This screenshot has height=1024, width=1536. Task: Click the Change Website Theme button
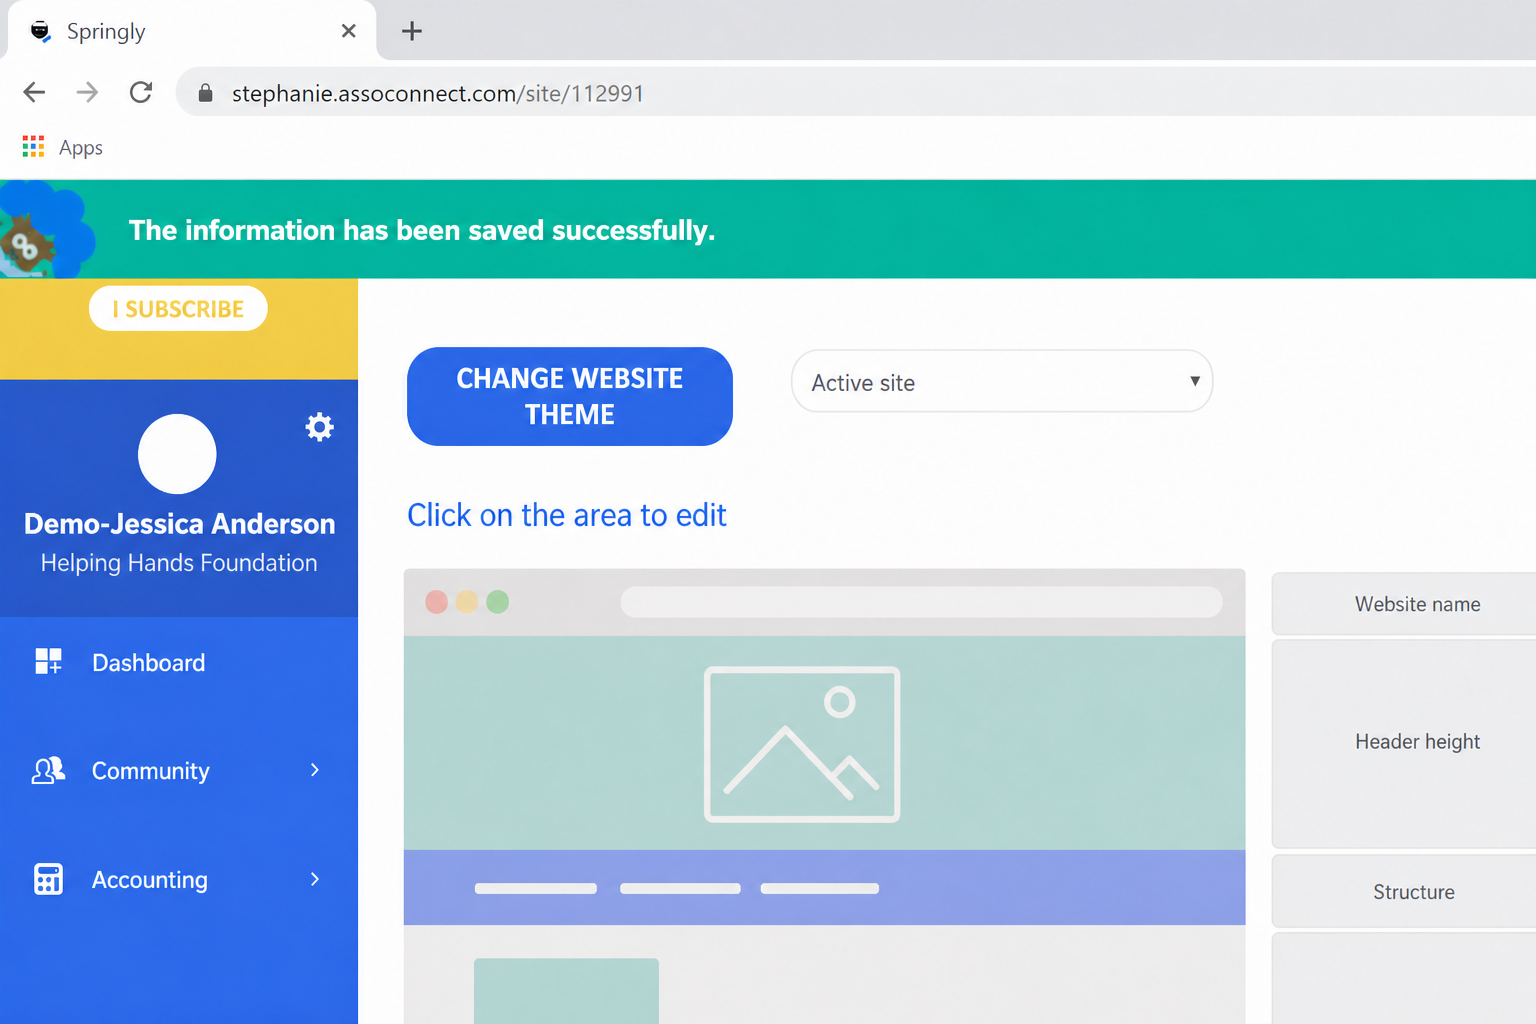click(570, 396)
